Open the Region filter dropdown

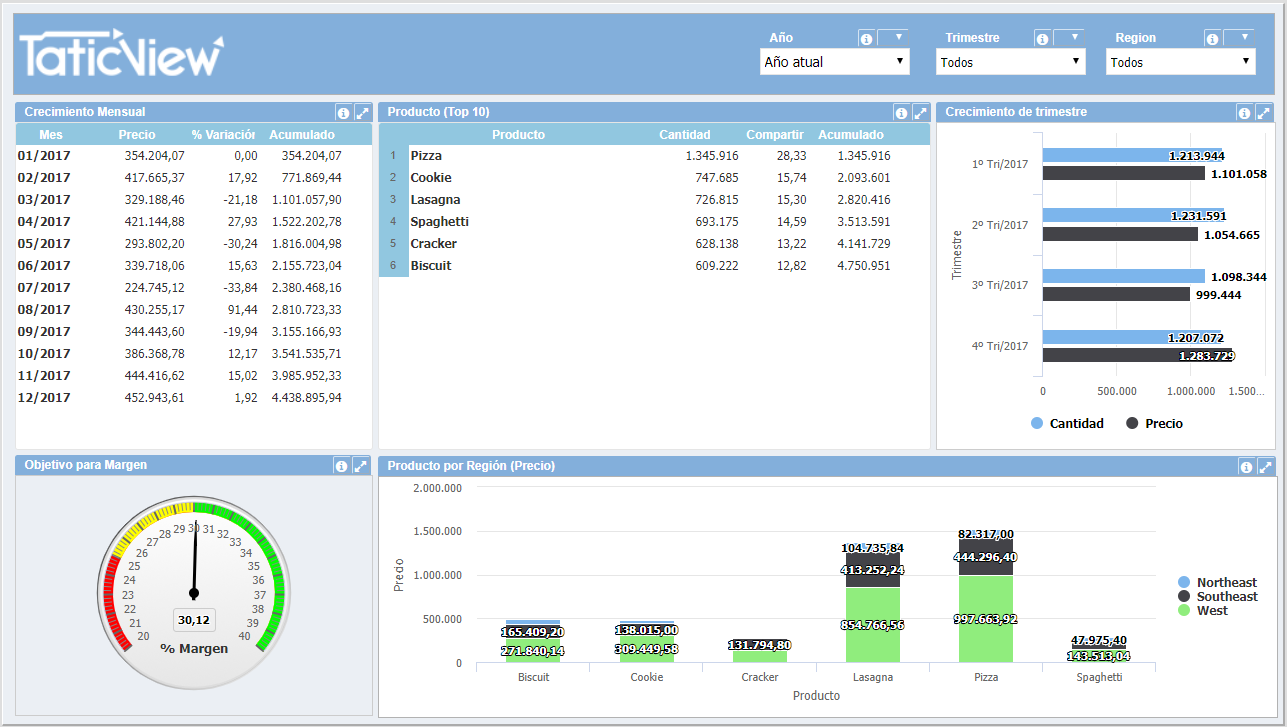point(1181,62)
